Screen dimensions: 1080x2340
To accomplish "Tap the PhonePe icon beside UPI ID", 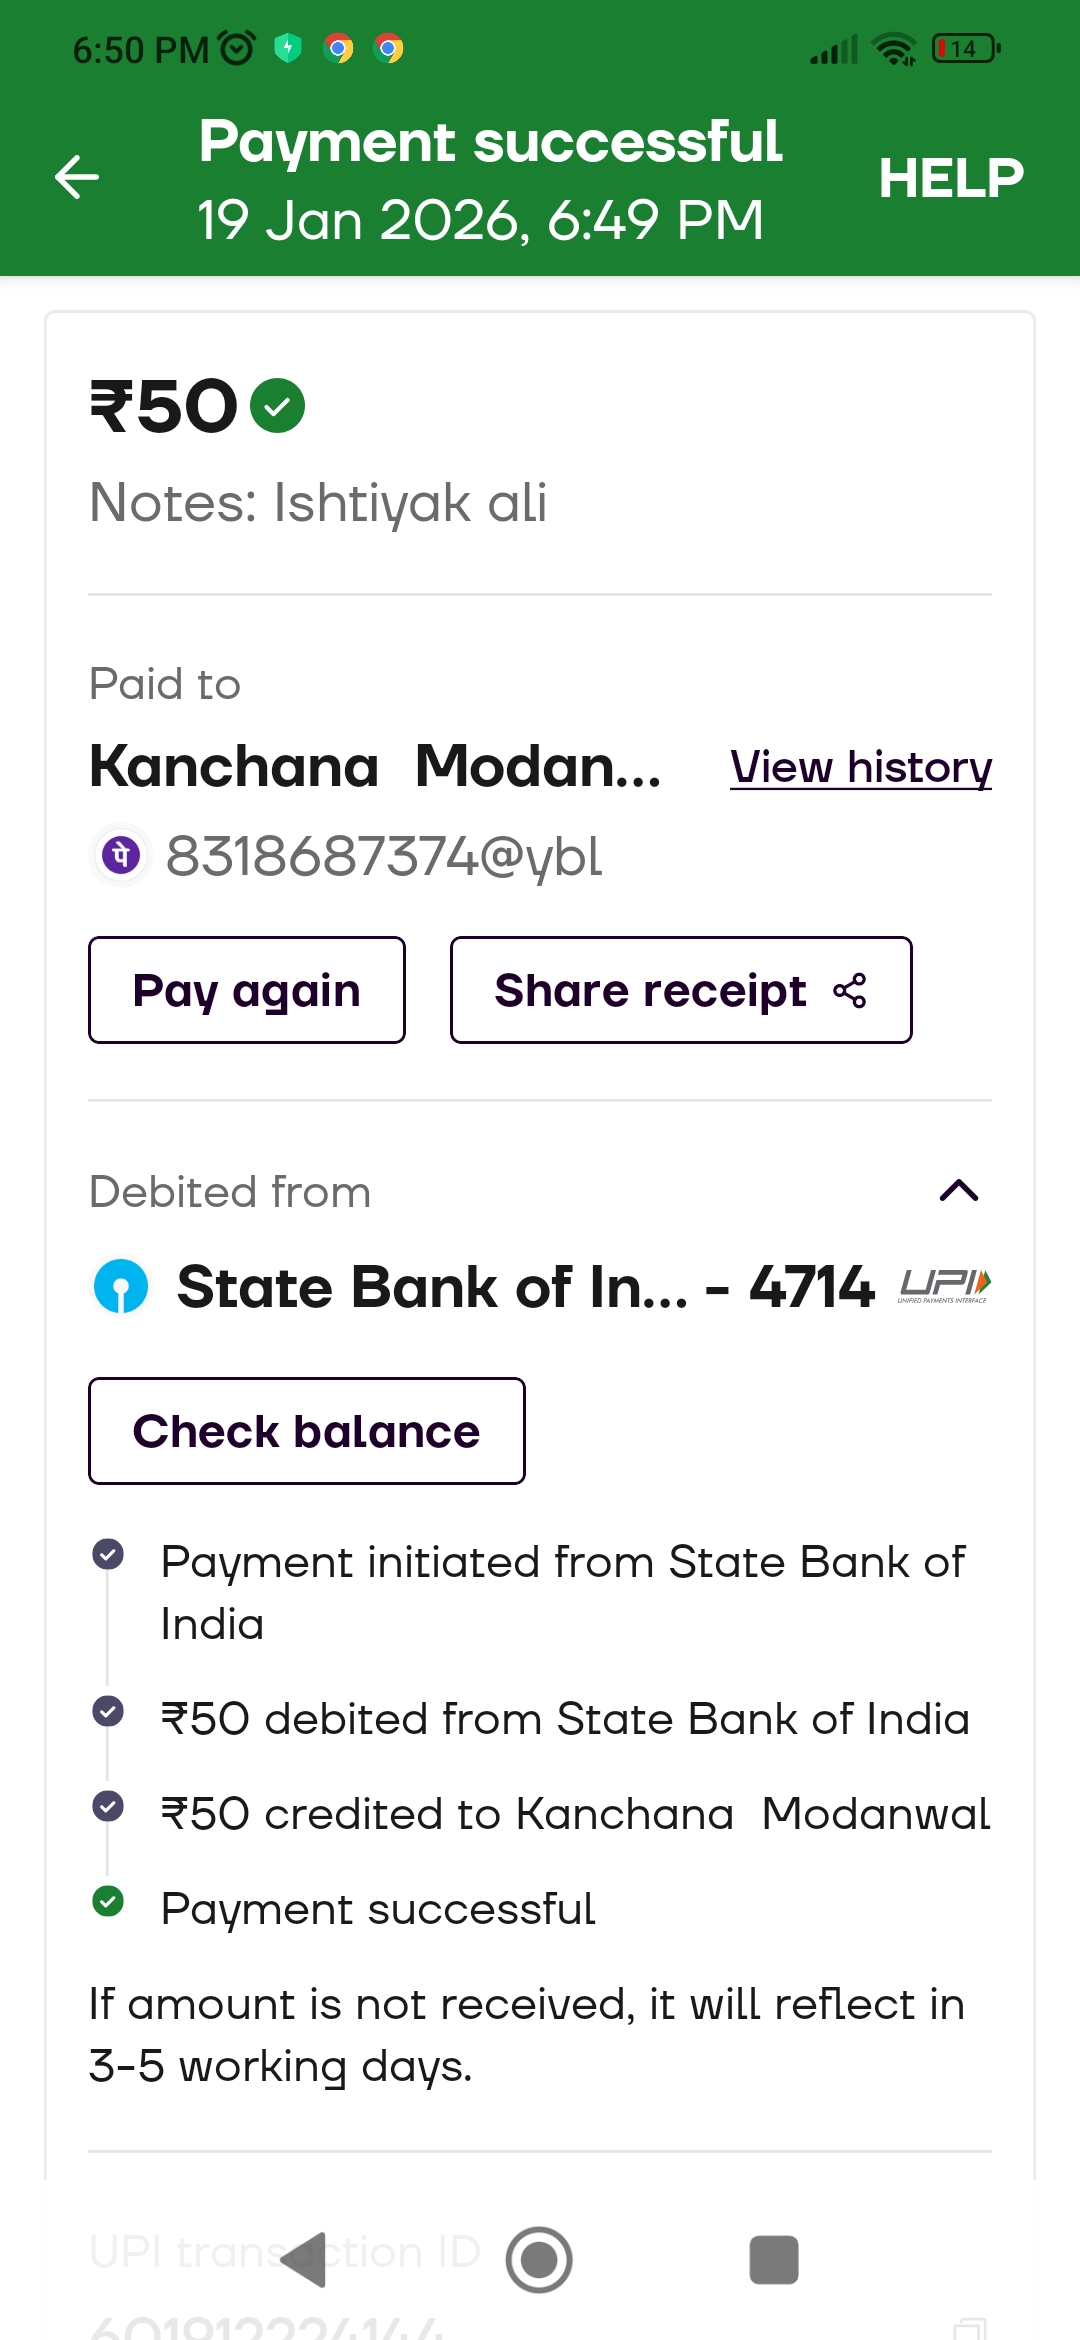I will [121, 856].
